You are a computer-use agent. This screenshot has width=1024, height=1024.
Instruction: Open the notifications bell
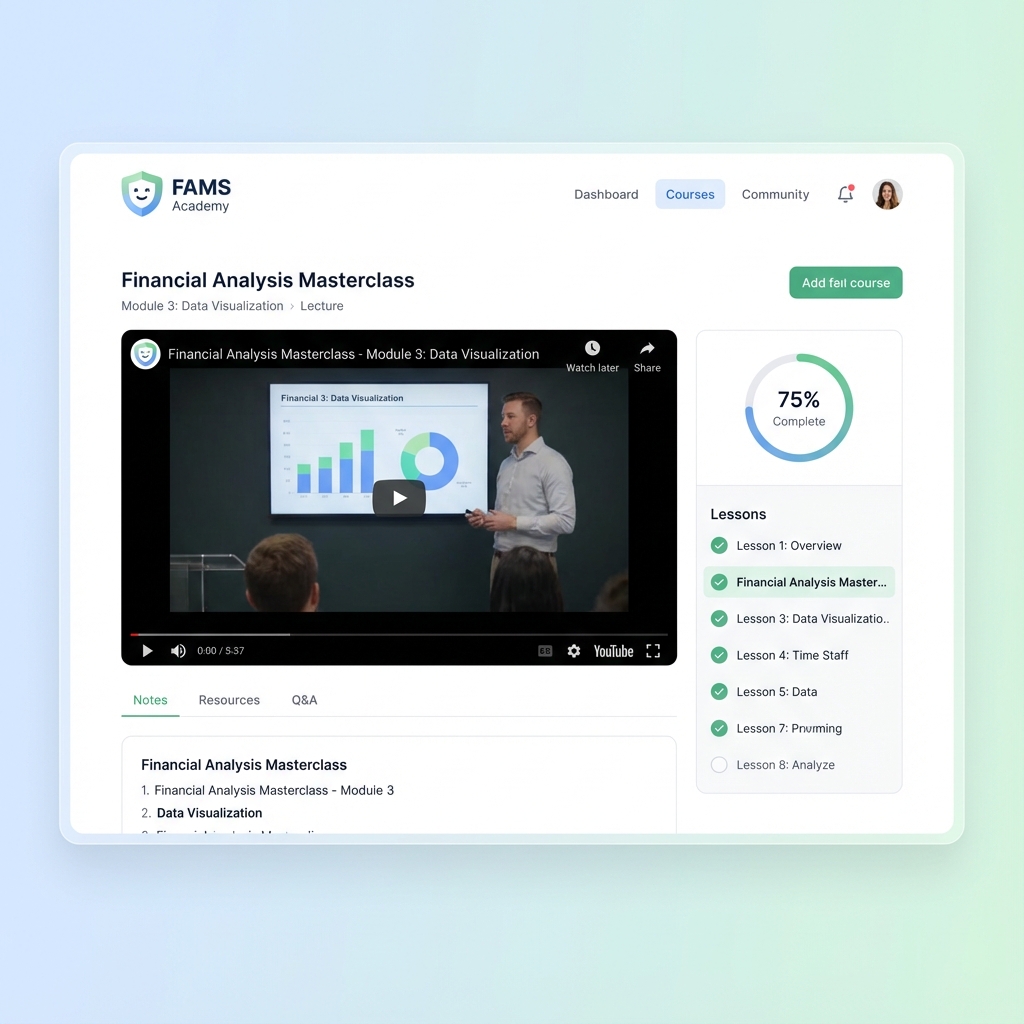(x=845, y=195)
